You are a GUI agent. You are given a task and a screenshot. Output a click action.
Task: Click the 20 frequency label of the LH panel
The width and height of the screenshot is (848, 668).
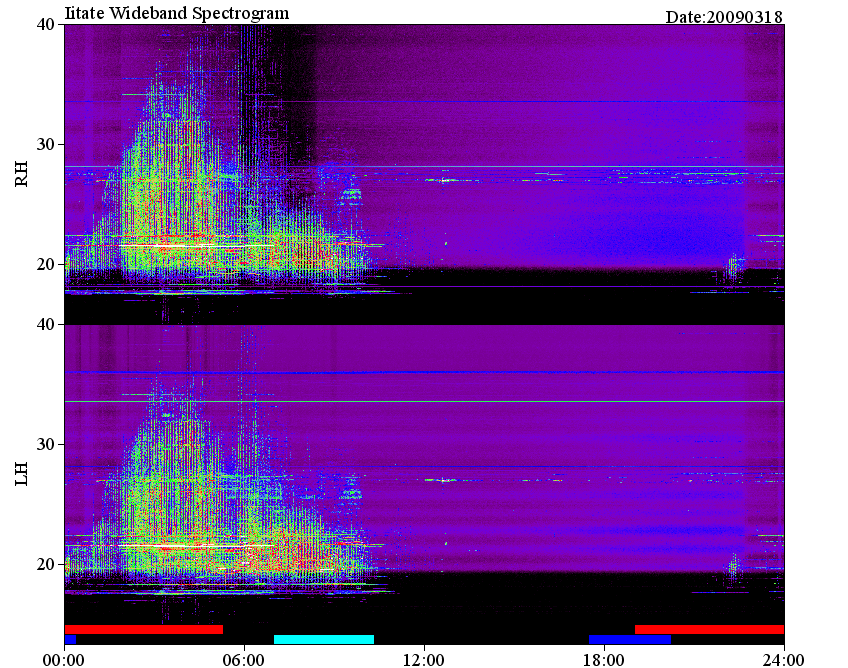point(46,564)
